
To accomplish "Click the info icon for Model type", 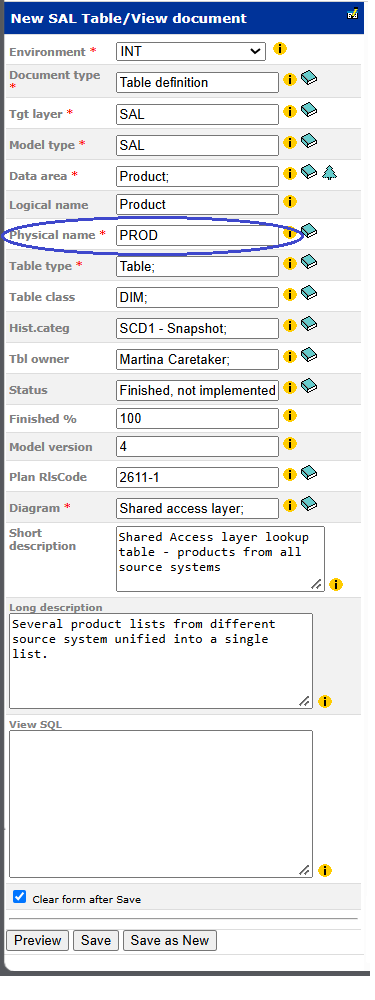I will click(x=290, y=142).
